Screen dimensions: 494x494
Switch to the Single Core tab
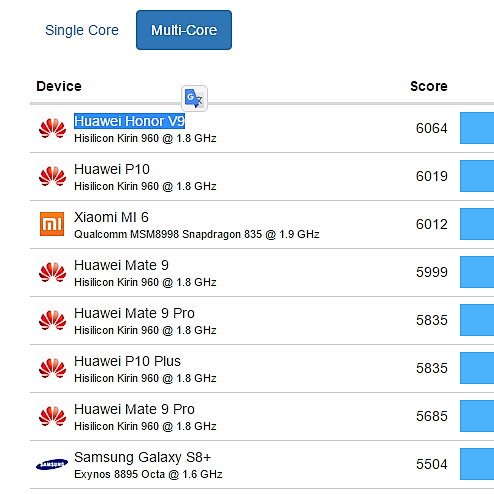click(82, 30)
